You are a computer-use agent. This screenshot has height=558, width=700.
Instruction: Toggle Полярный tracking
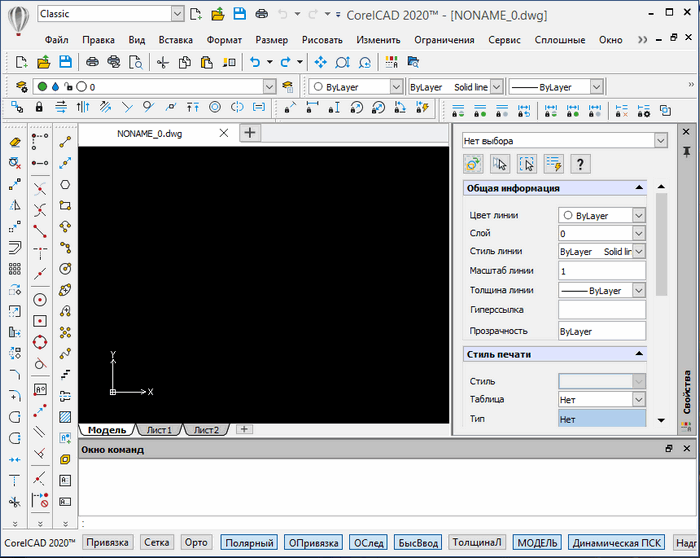[x=249, y=542]
